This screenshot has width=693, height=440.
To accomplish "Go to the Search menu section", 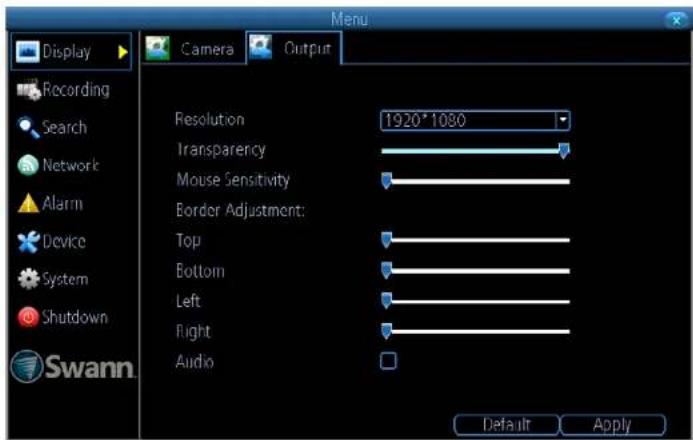I will pos(52,128).
